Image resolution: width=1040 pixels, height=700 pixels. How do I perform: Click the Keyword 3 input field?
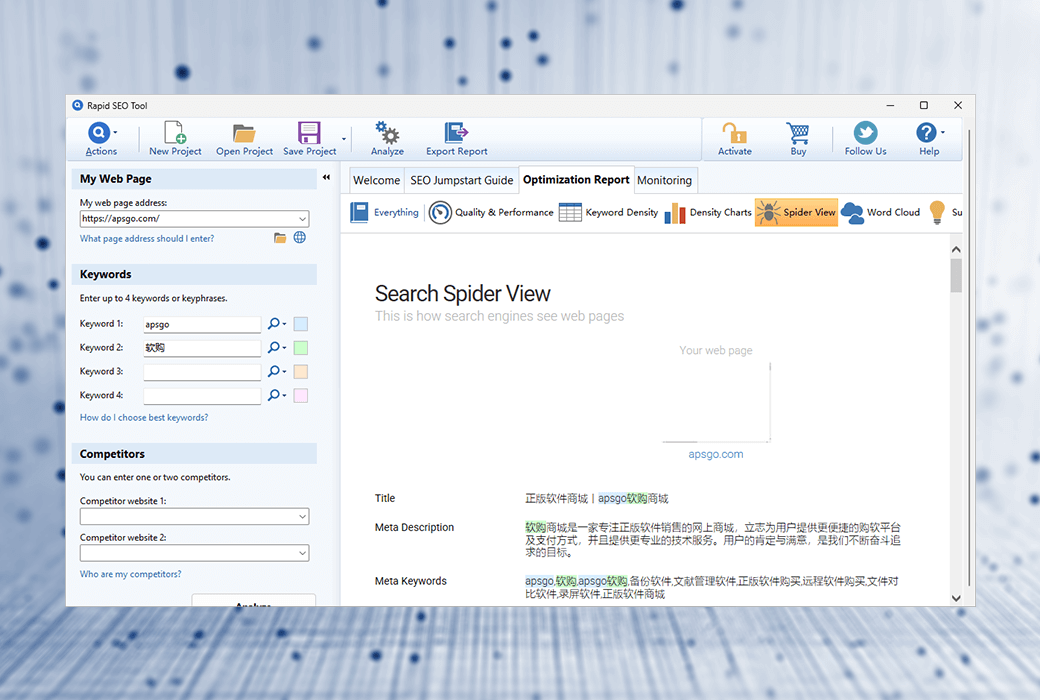202,372
